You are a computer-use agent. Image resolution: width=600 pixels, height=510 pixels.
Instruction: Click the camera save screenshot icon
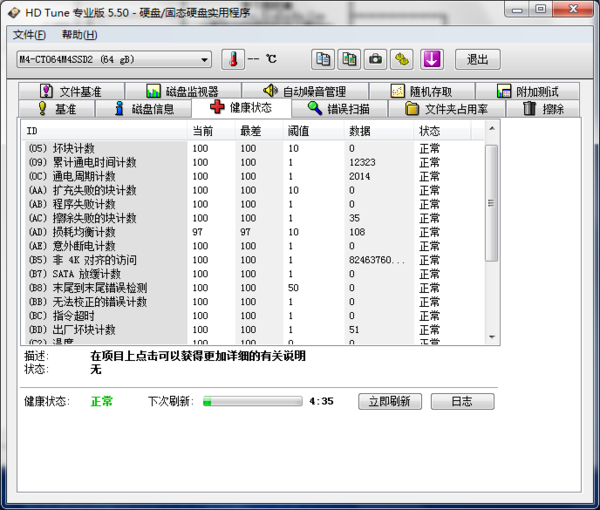coord(375,59)
